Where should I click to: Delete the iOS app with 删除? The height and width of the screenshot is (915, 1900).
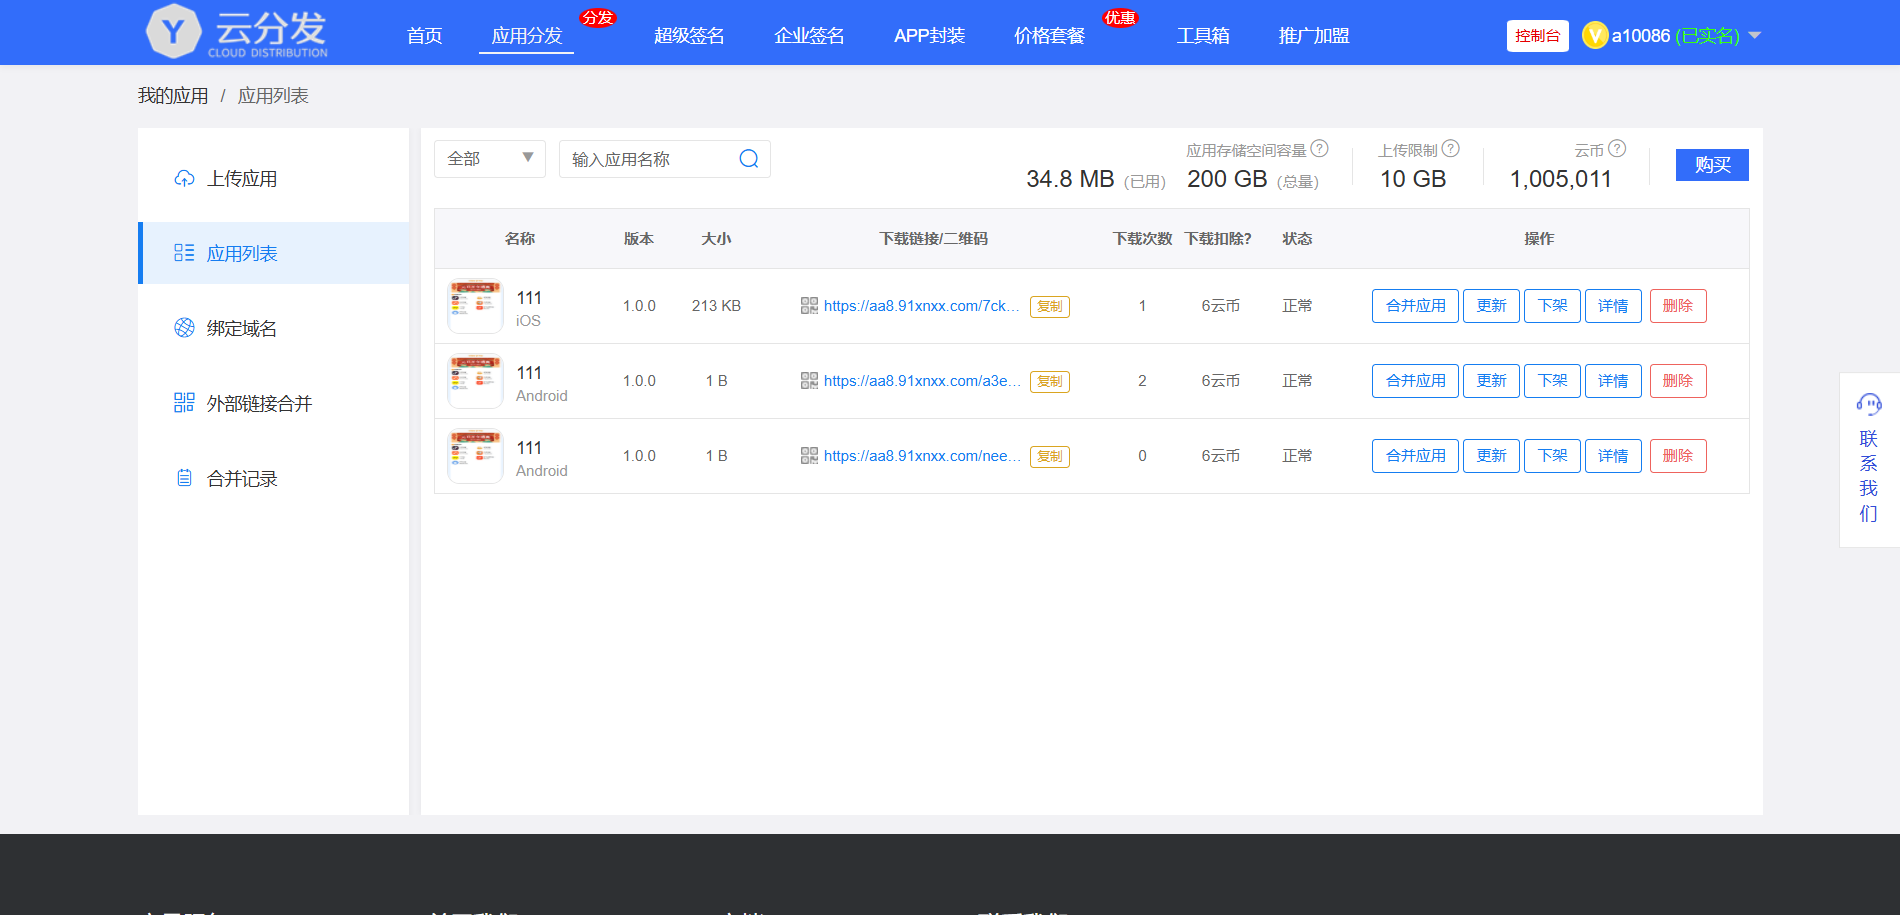tap(1677, 306)
